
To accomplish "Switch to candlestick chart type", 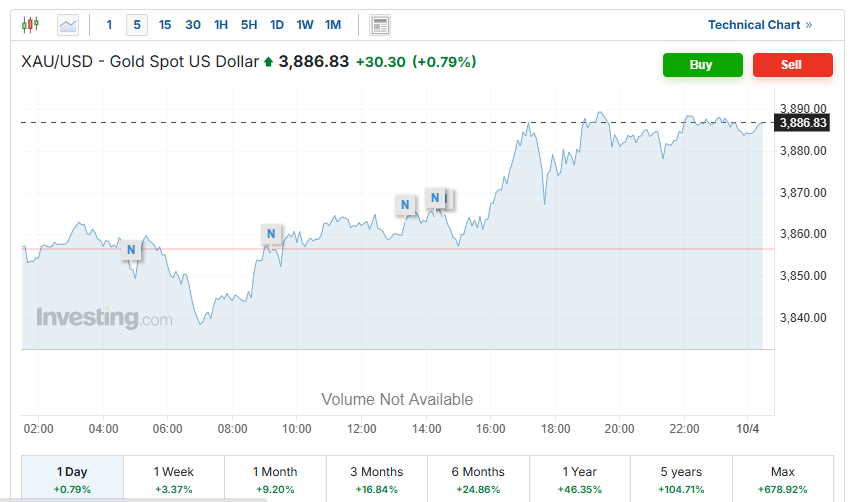I will coord(31,25).
